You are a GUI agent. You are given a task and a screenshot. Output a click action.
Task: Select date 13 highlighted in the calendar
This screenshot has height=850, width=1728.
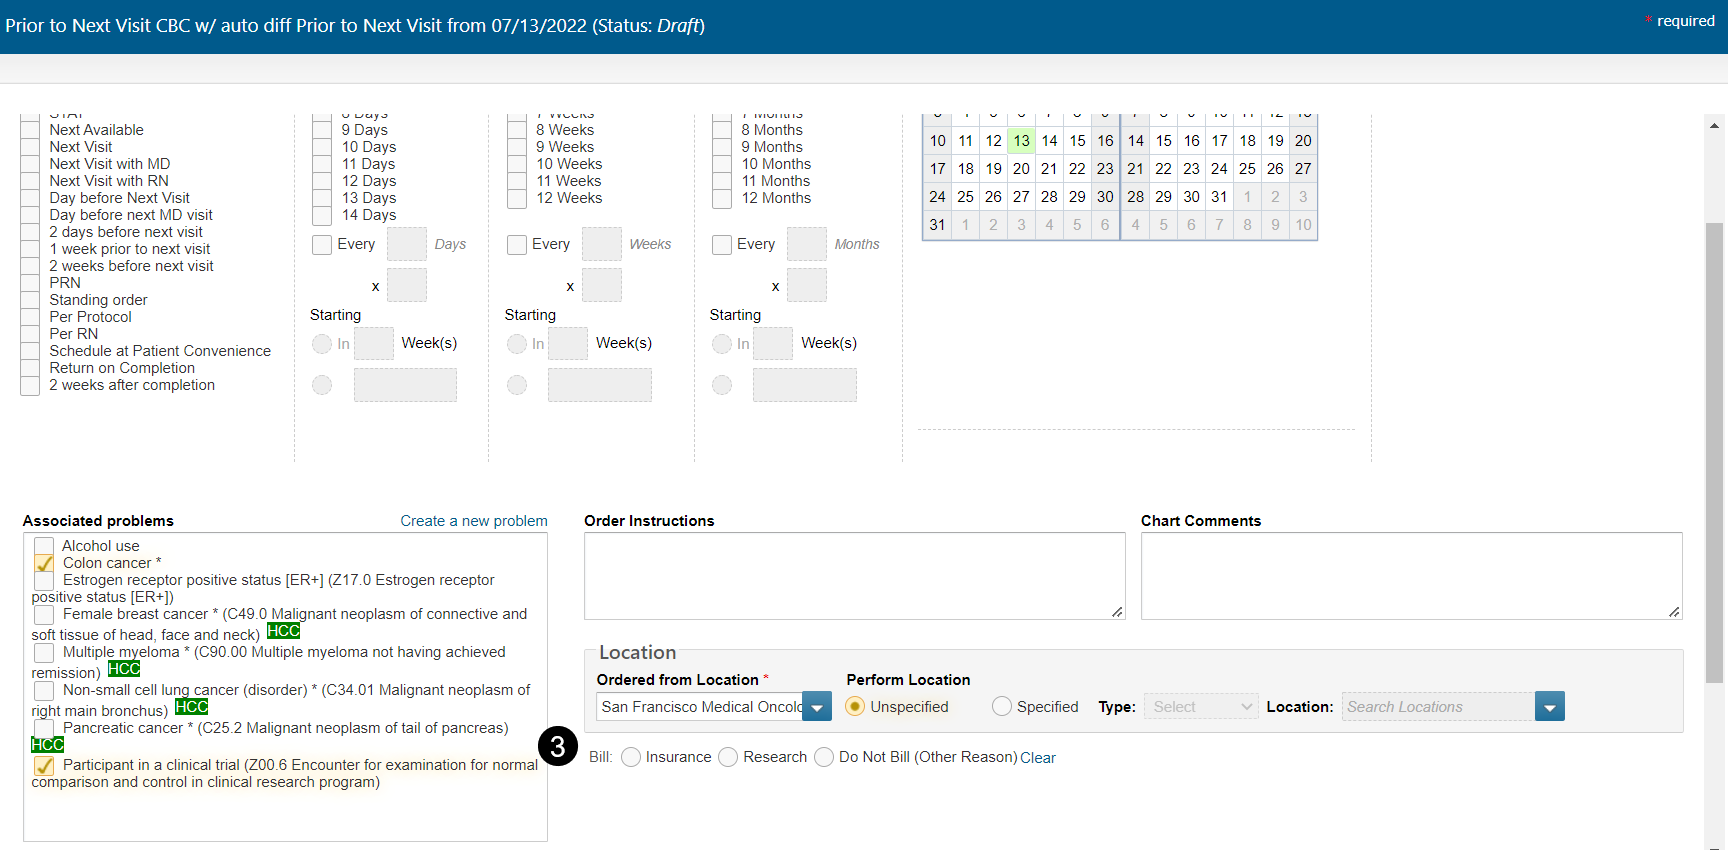[x=1021, y=141]
